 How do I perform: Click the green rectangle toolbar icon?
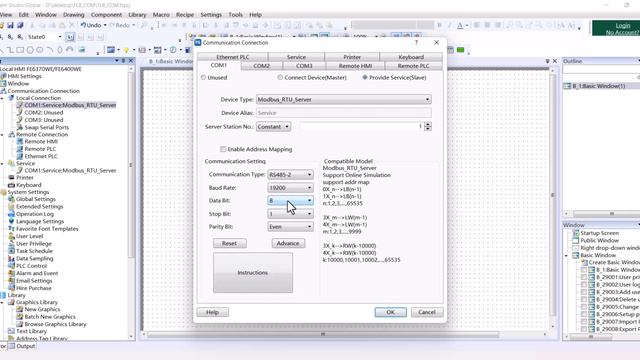[x=460, y=50]
